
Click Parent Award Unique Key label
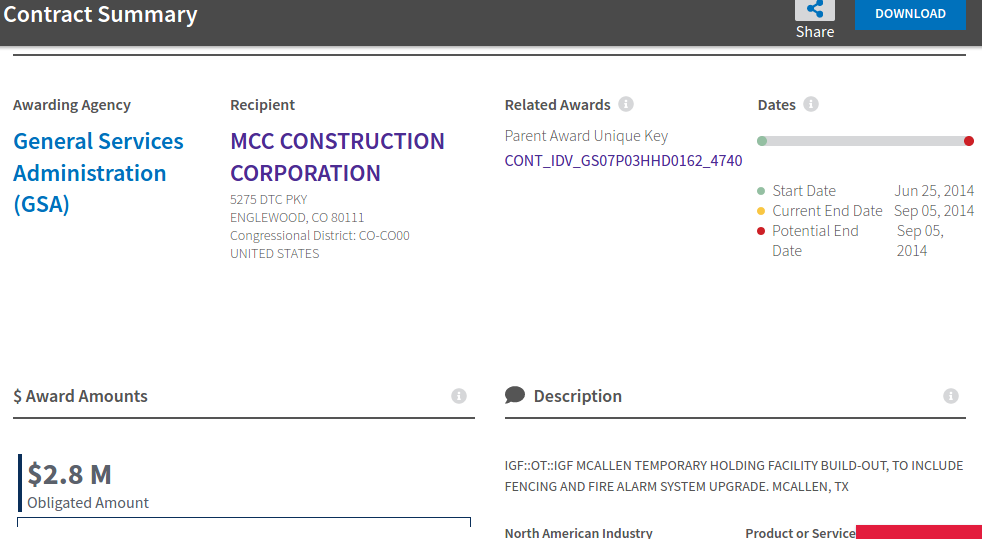pos(586,136)
